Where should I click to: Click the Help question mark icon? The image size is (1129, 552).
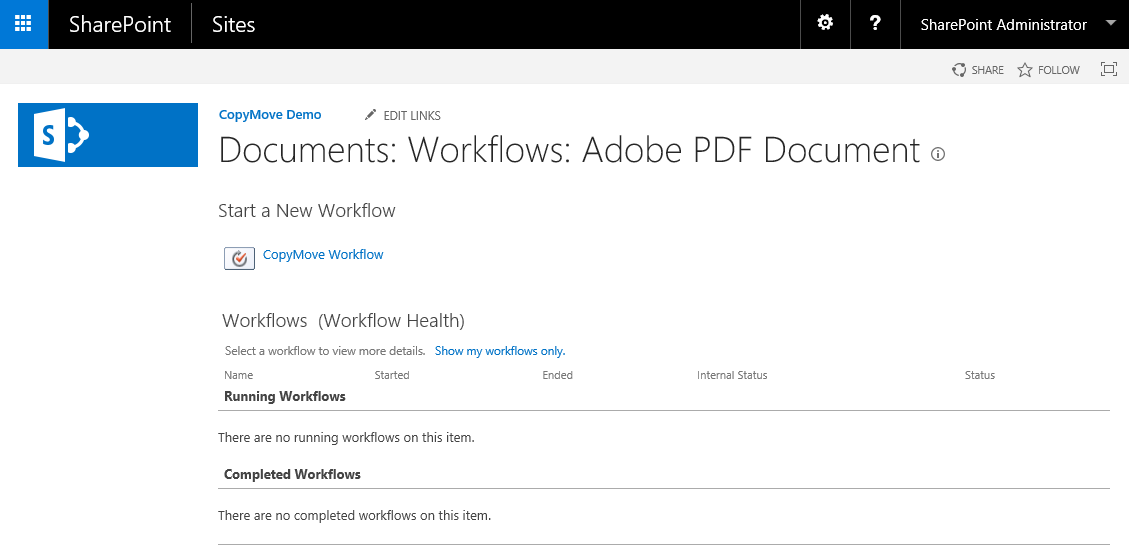tap(875, 24)
